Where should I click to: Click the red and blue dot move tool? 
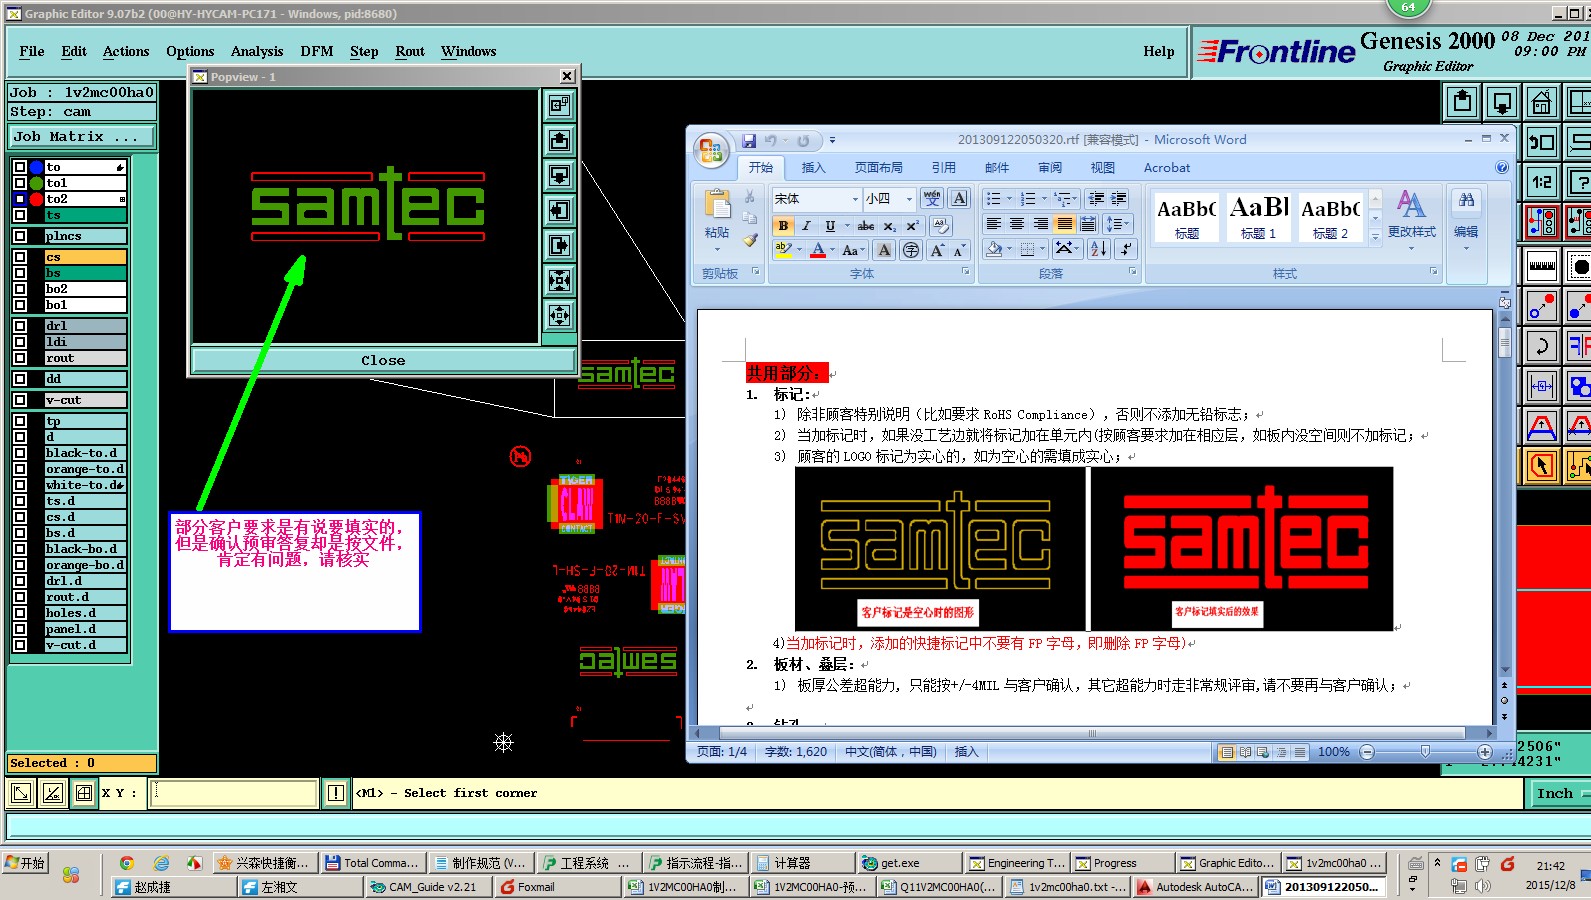point(1541,306)
